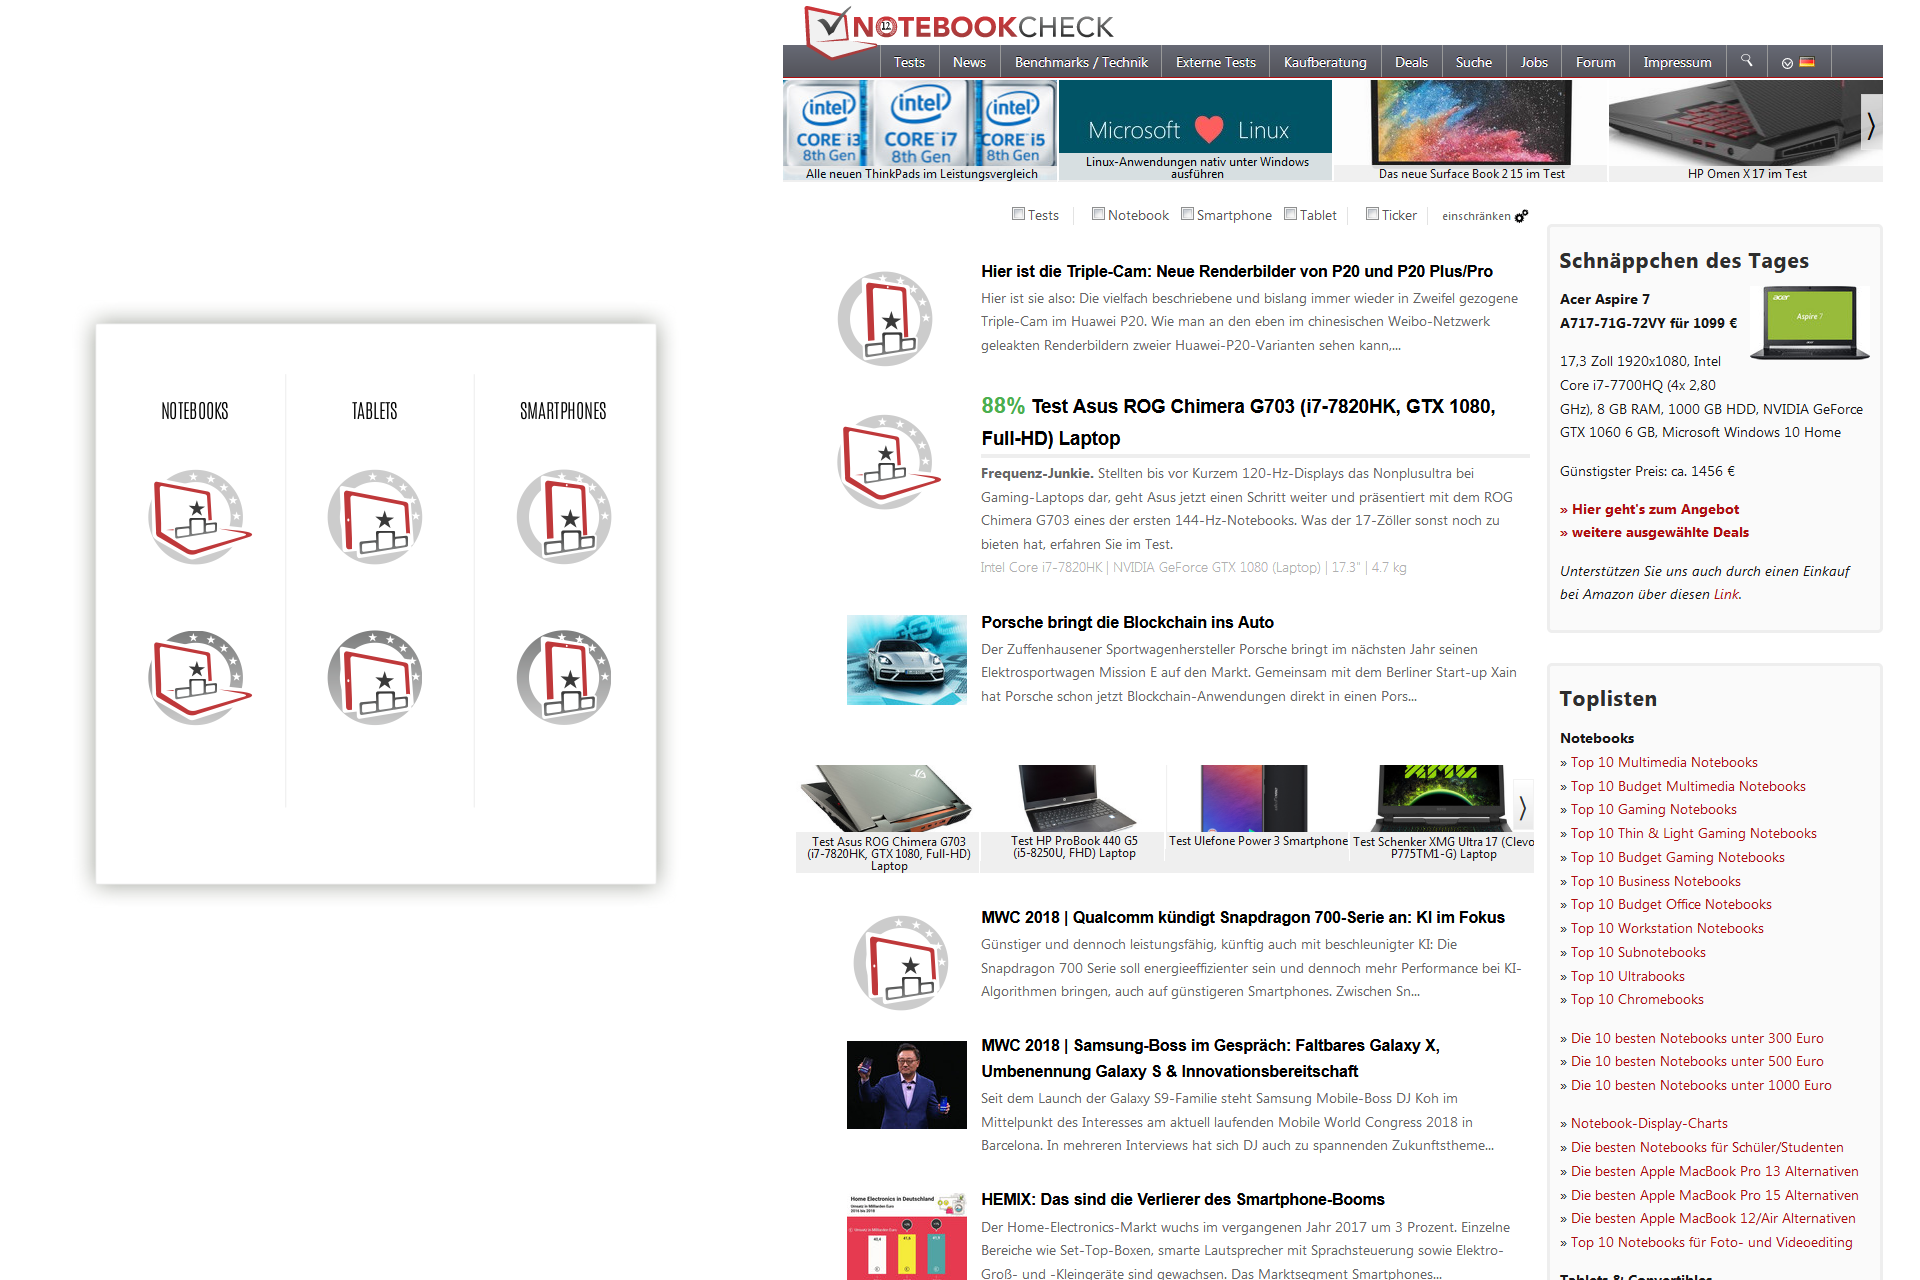Open Top 10 Chromebooks link
Image resolution: width=1920 pixels, height=1280 pixels.
click(1637, 999)
